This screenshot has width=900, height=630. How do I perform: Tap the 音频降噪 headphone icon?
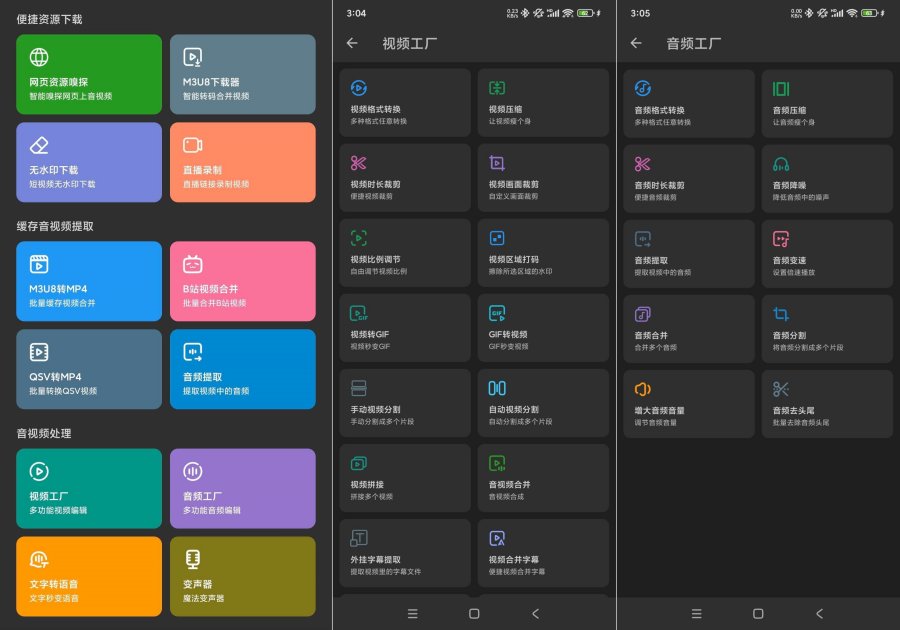point(781,164)
